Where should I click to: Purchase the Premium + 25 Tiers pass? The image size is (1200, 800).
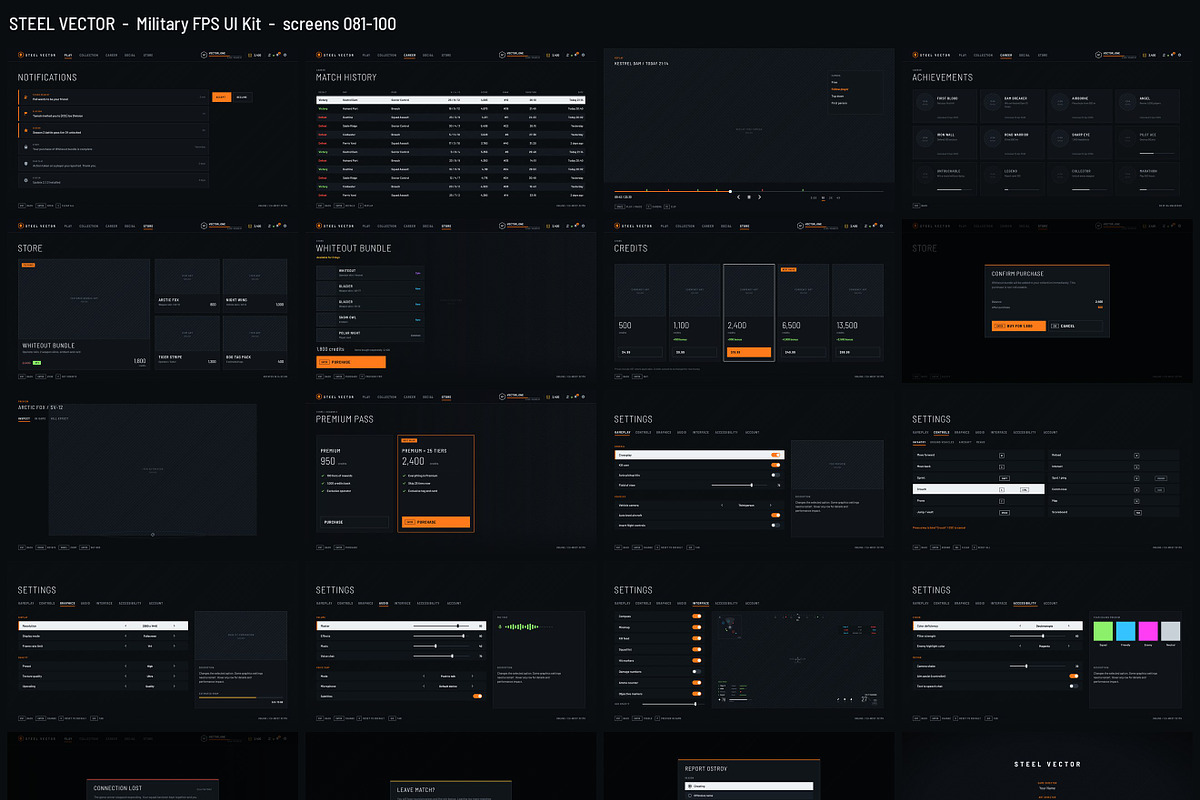pos(435,522)
